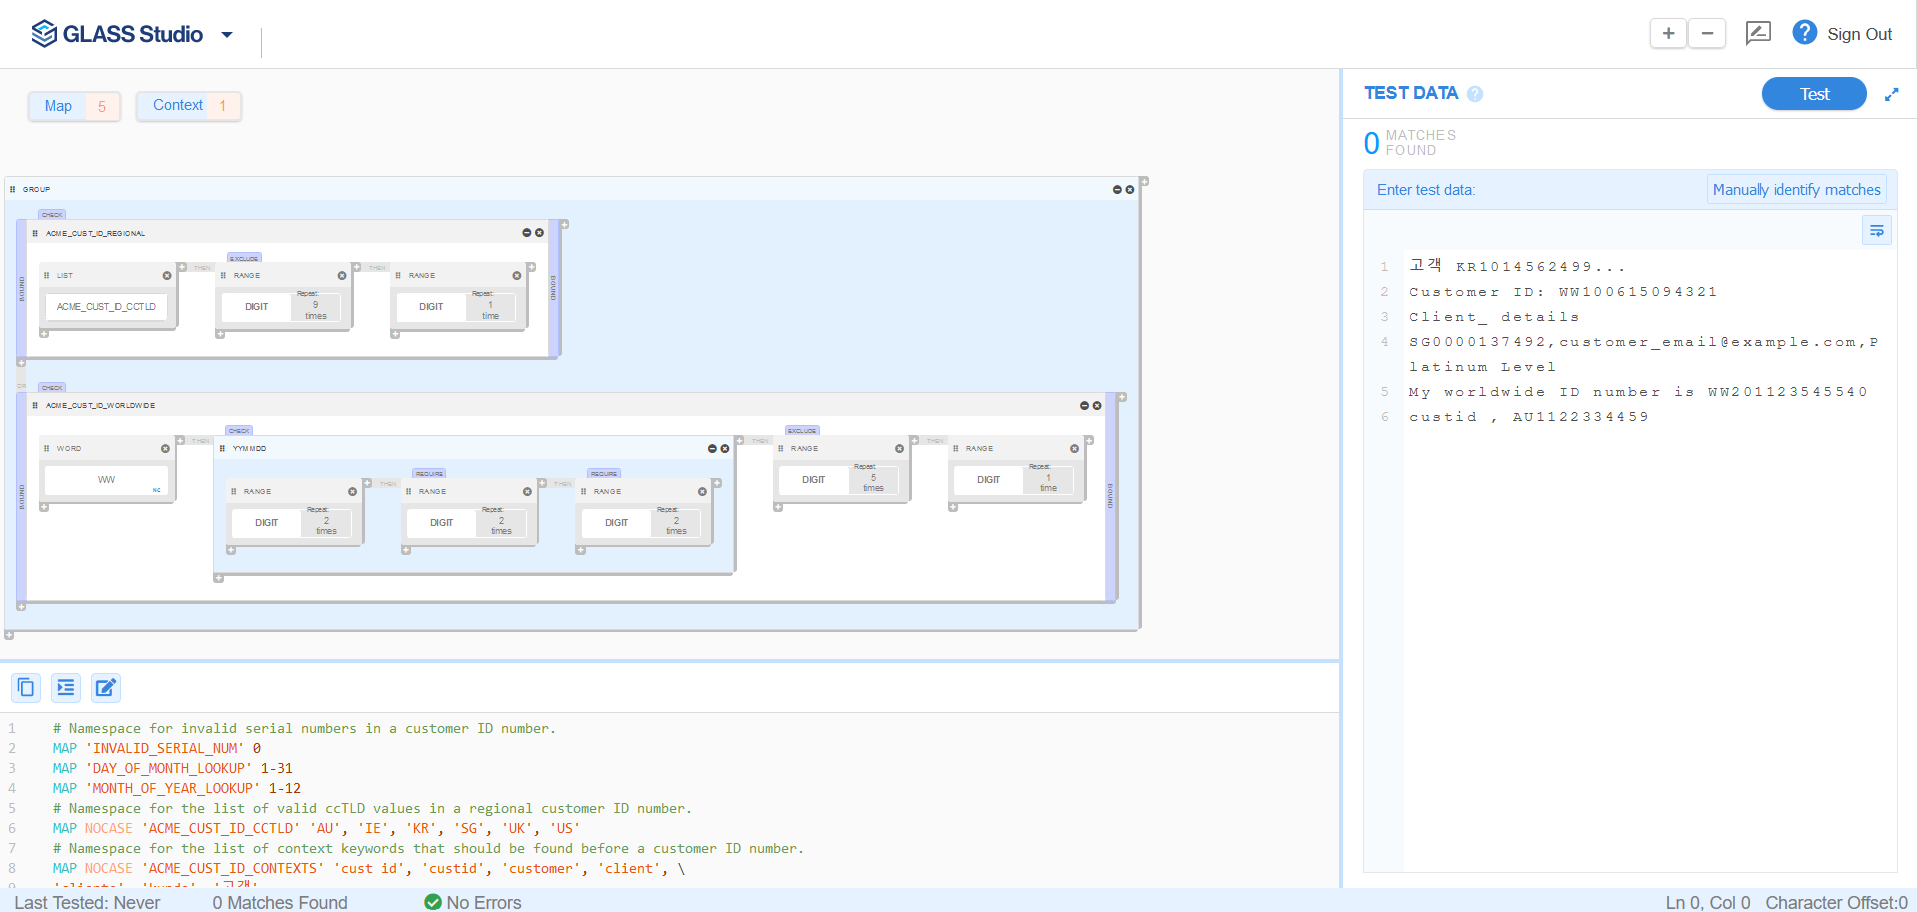Click the zoom out minus button

[1707, 33]
